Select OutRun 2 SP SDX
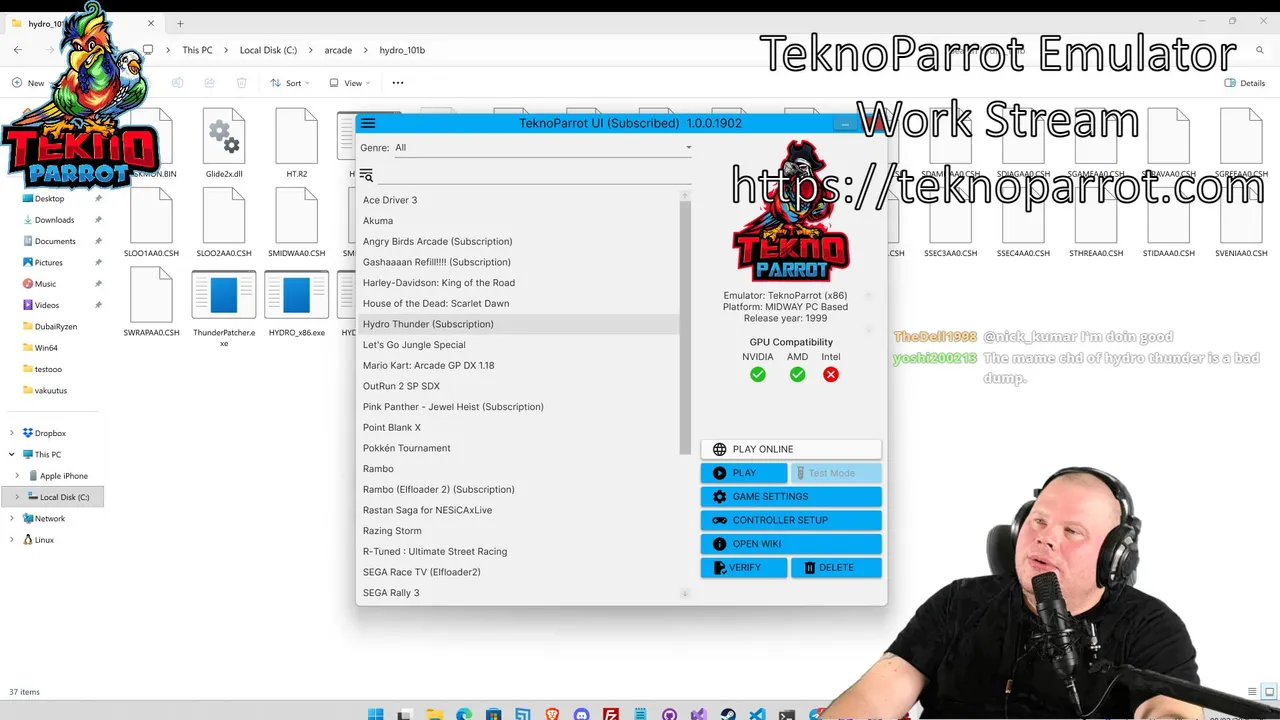This screenshot has height=720, width=1280. (x=518, y=386)
